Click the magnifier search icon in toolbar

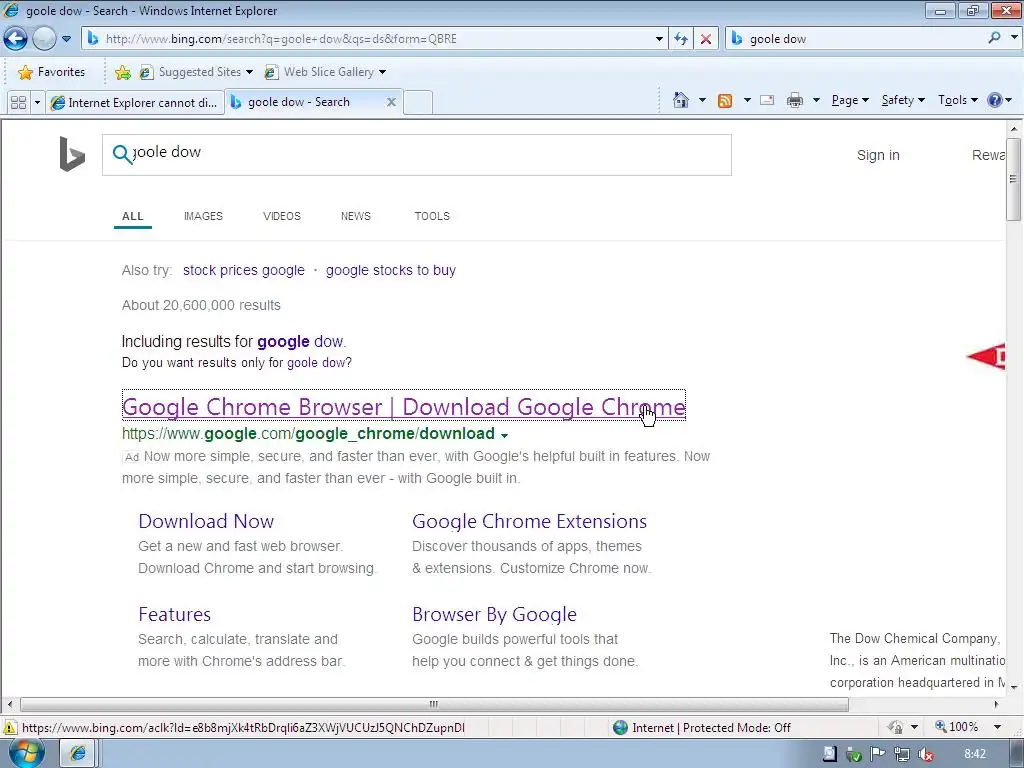tap(995, 38)
